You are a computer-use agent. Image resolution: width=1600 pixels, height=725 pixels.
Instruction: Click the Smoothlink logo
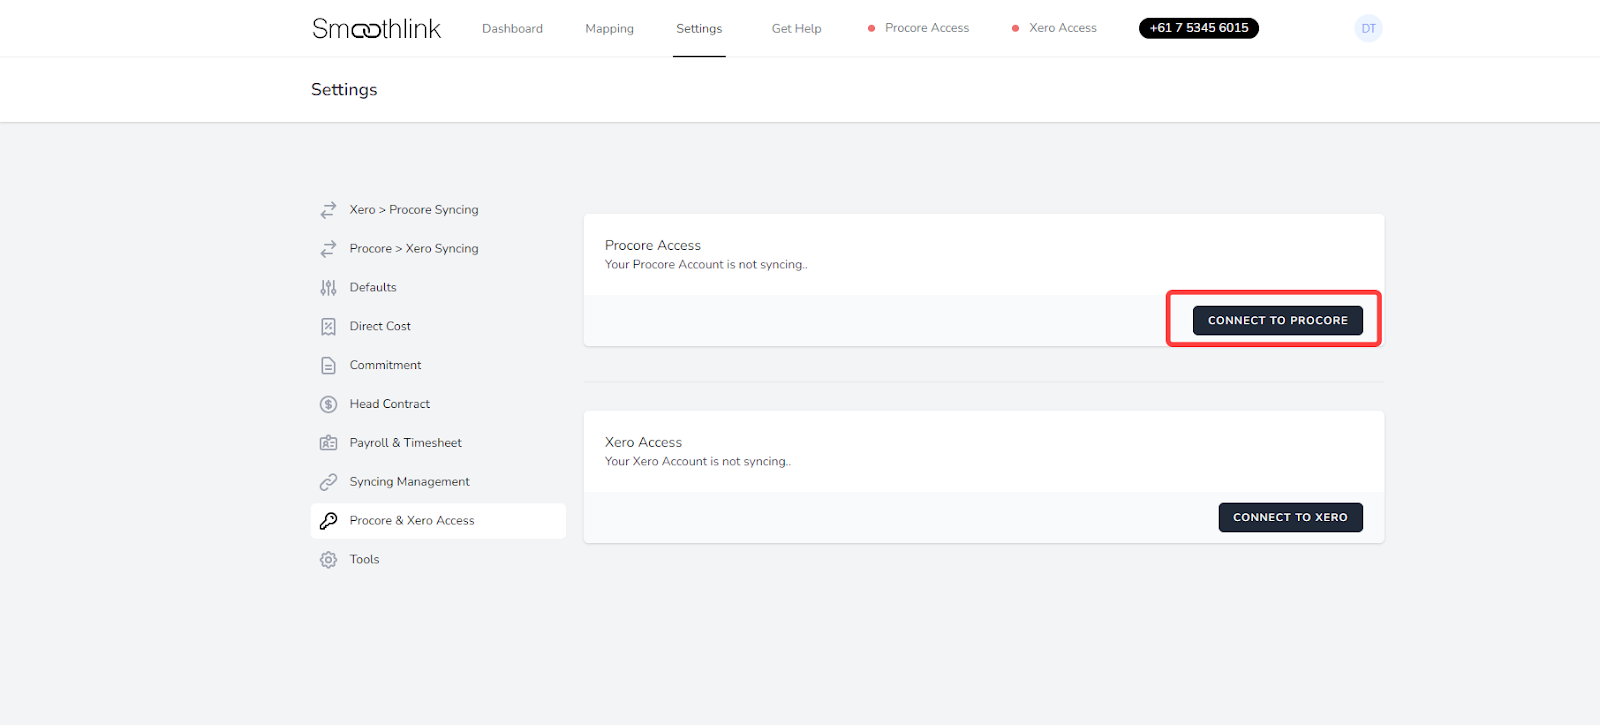pos(376,28)
